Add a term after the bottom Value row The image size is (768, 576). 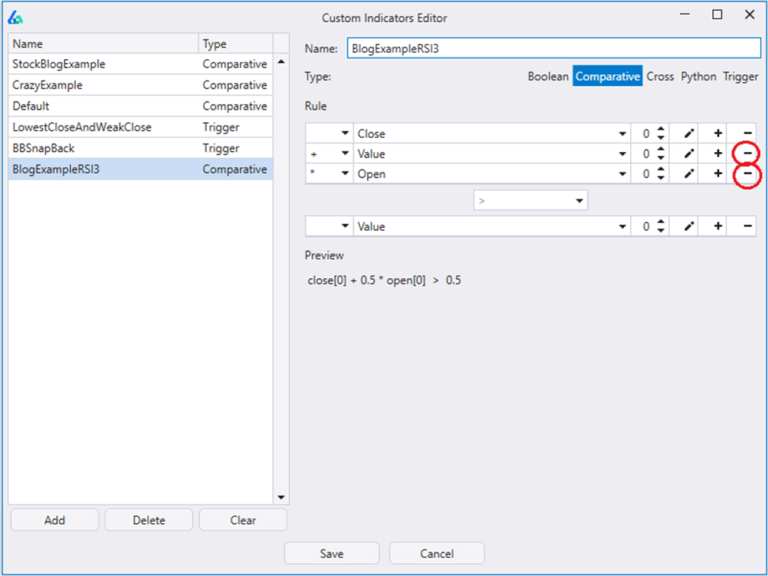tap(718, 226)
